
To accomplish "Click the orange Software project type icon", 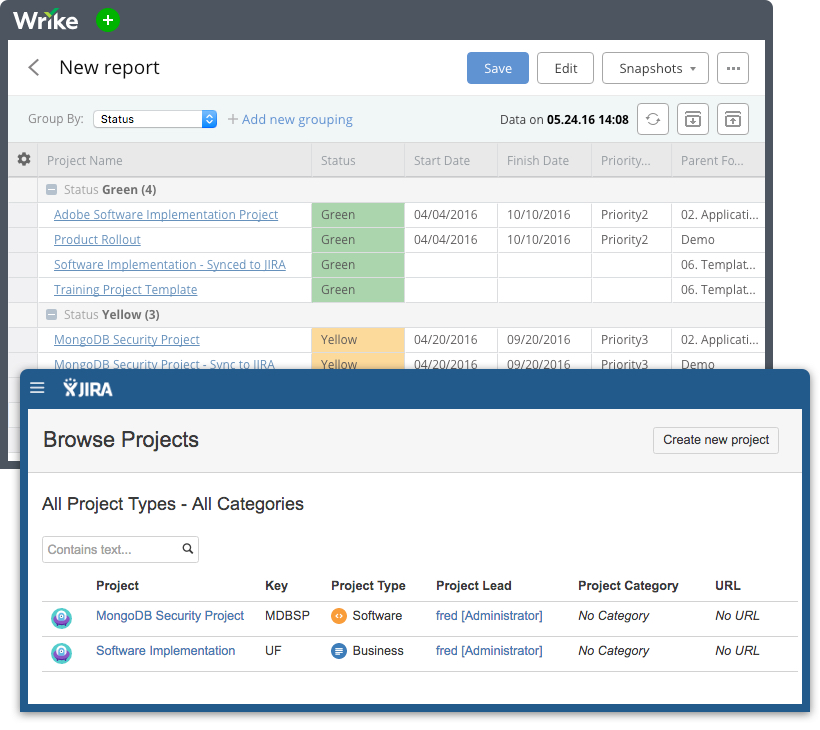I will 339,616.
